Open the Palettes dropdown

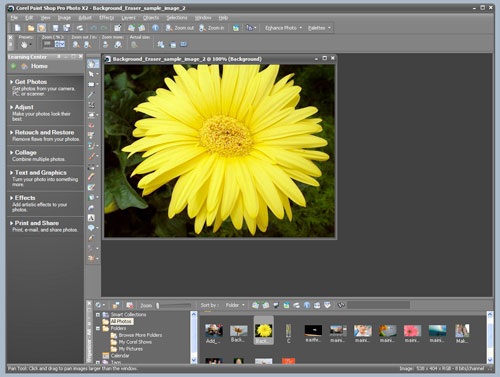[319, 28]
